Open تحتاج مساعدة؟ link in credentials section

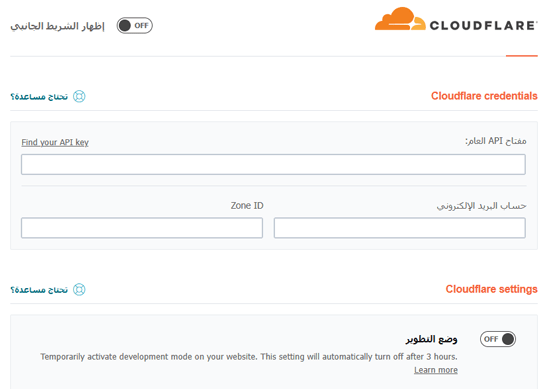pyautogui.click(x=39, y=97)
